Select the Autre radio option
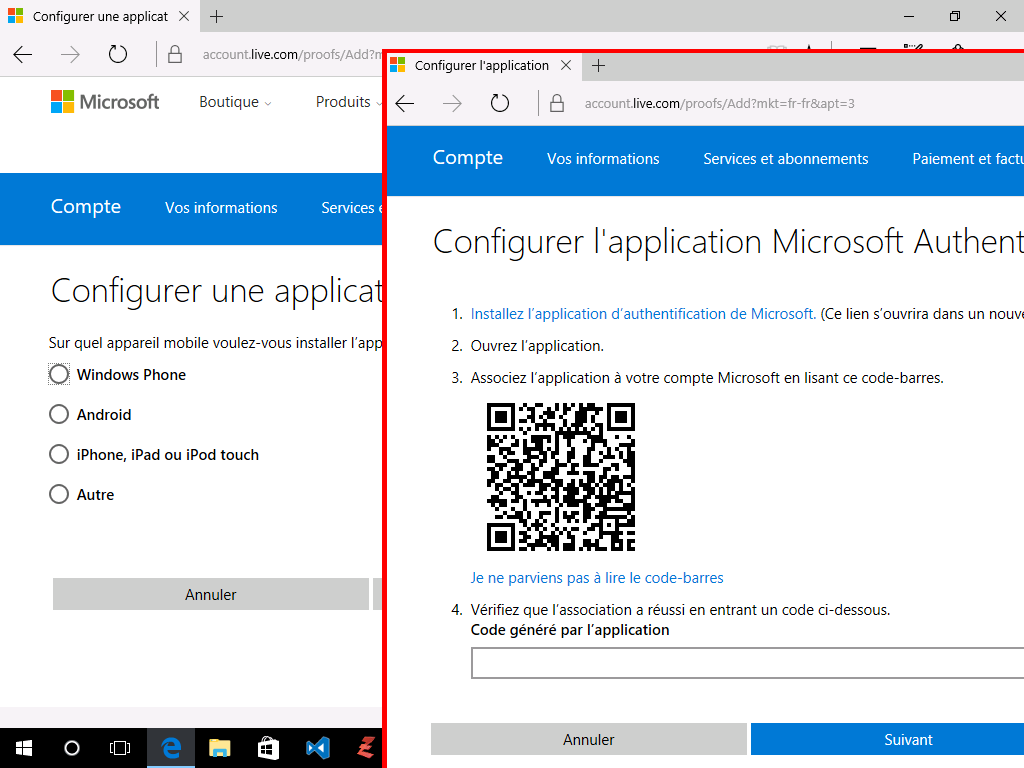1024x768 pixels. (x=59, y=494)
